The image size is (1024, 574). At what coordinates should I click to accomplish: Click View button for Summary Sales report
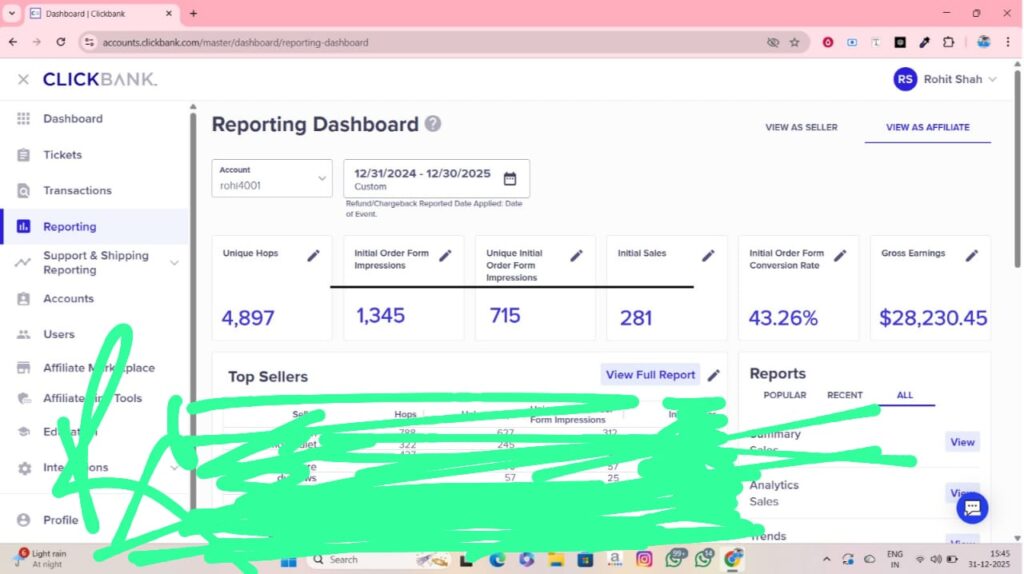tap(962, 442)
